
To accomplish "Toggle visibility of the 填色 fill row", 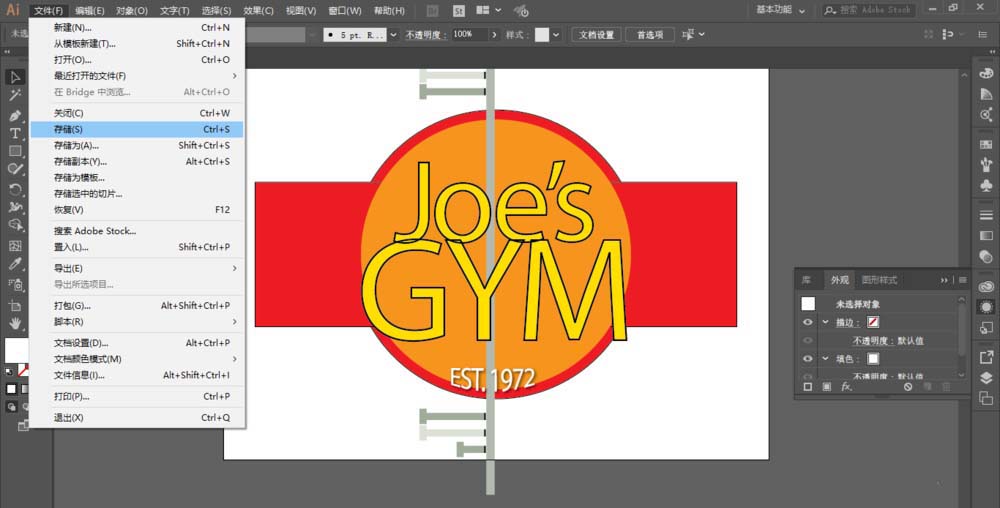I will tap(808, 359).
